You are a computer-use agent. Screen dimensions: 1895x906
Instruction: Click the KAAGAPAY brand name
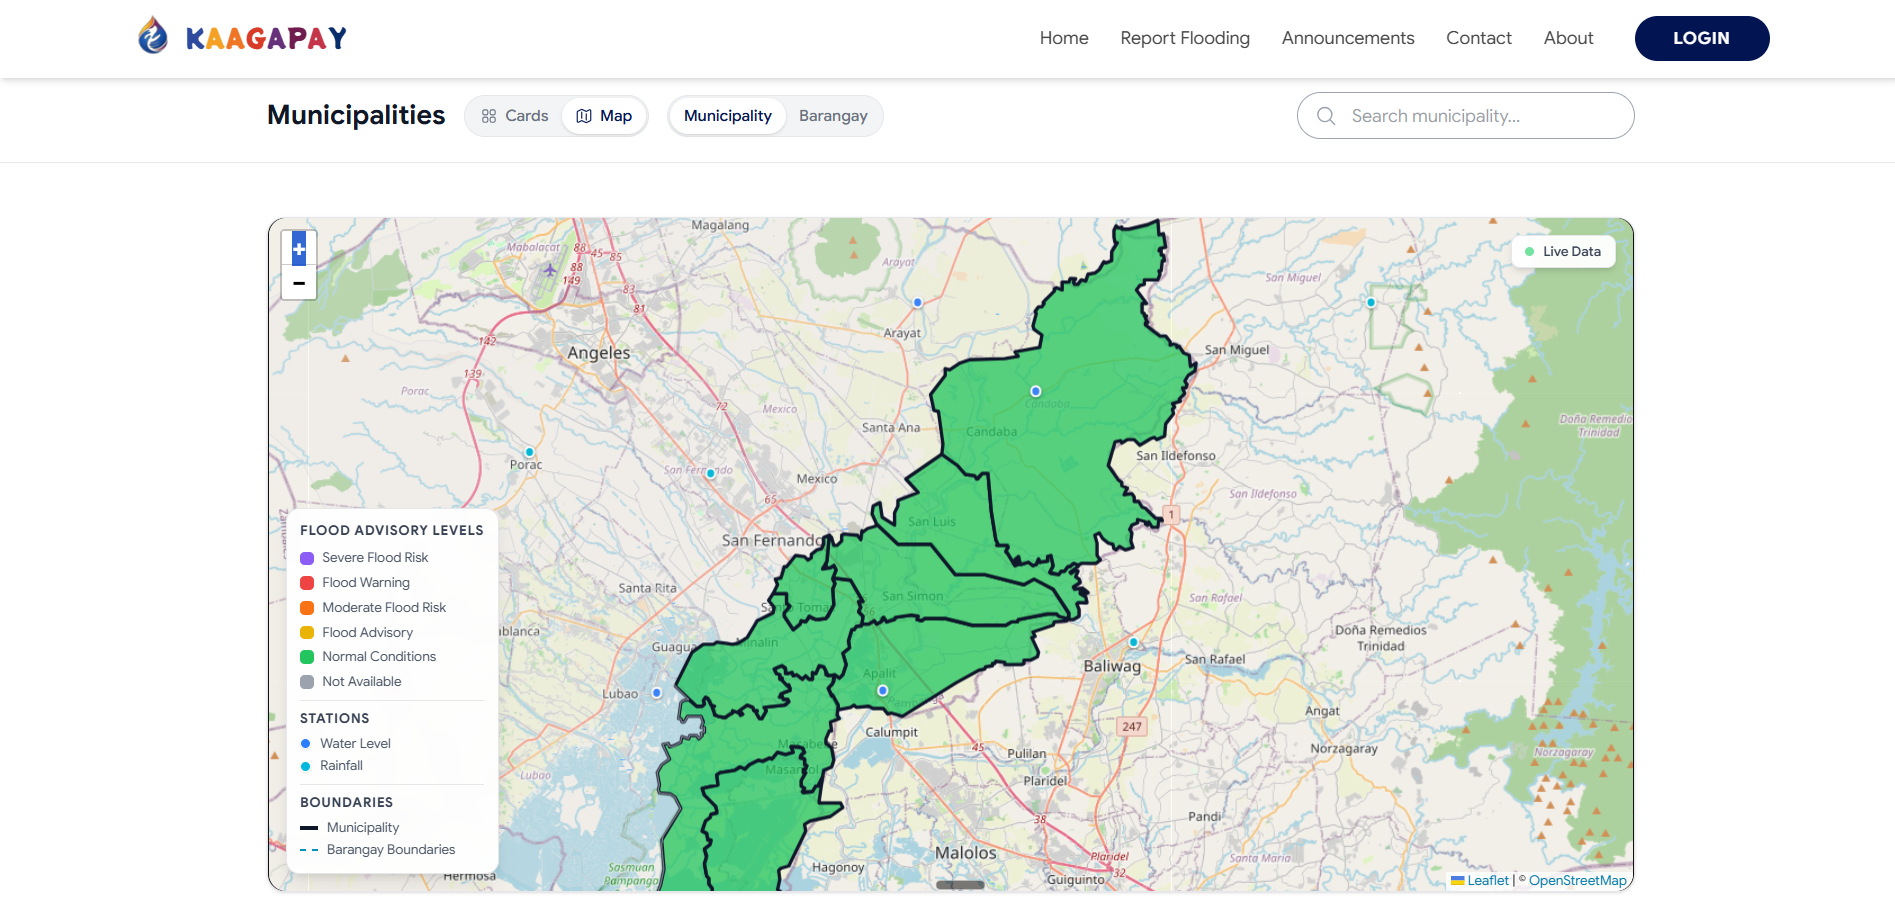266,38
